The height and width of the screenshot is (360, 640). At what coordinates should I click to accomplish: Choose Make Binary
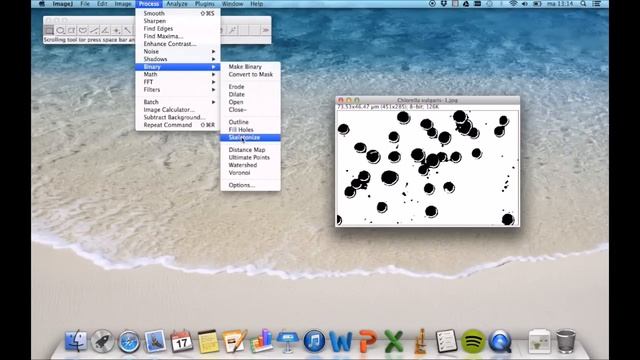click(251, 67)
